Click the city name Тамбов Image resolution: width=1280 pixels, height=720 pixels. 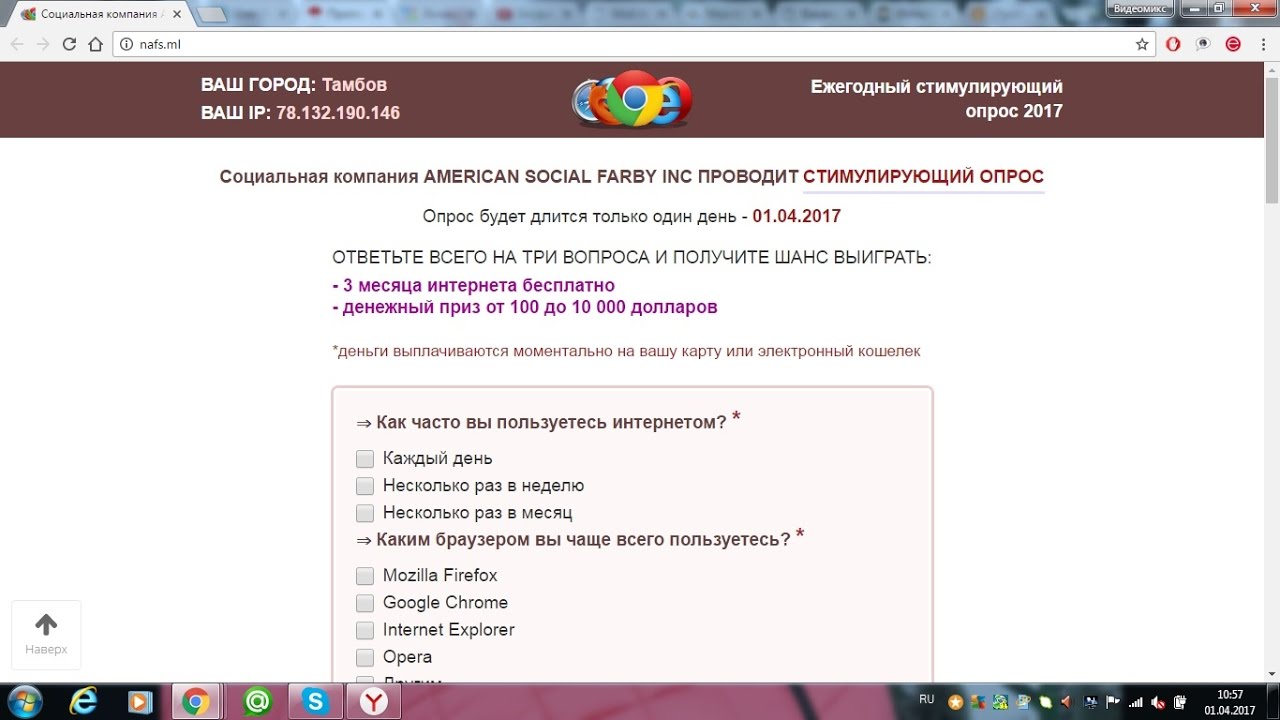click(x=354, y=85)
